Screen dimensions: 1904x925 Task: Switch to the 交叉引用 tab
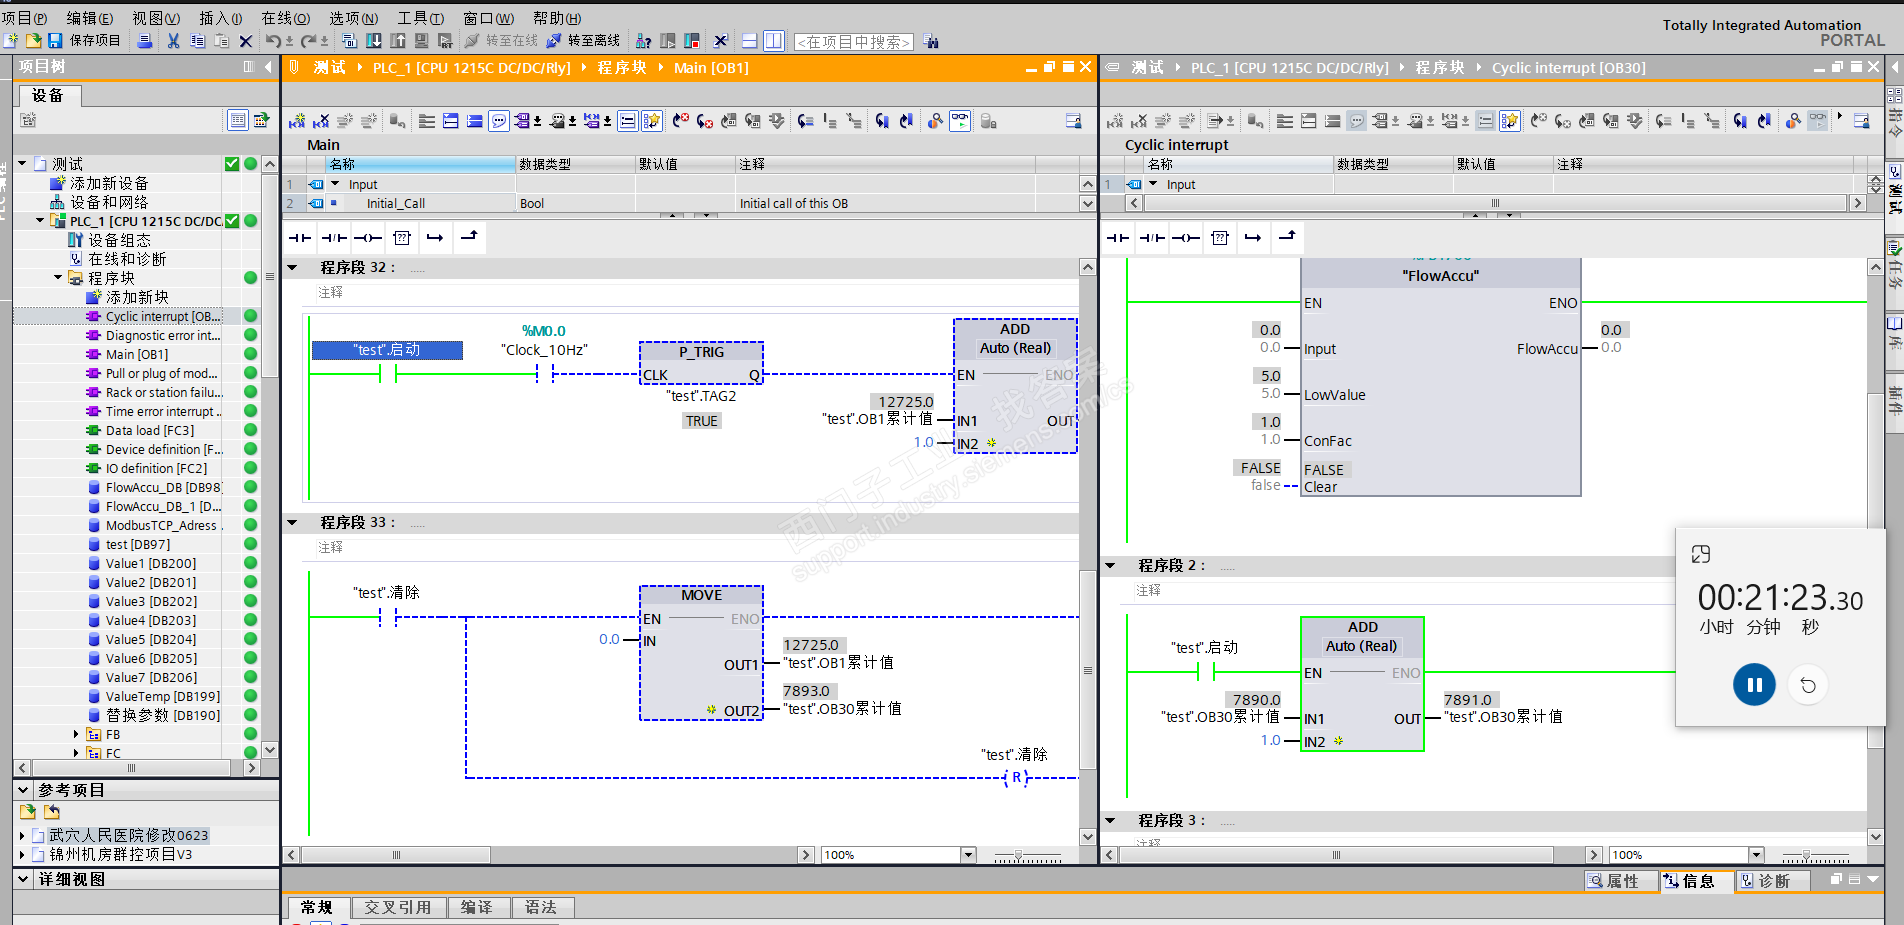(397, 907)
